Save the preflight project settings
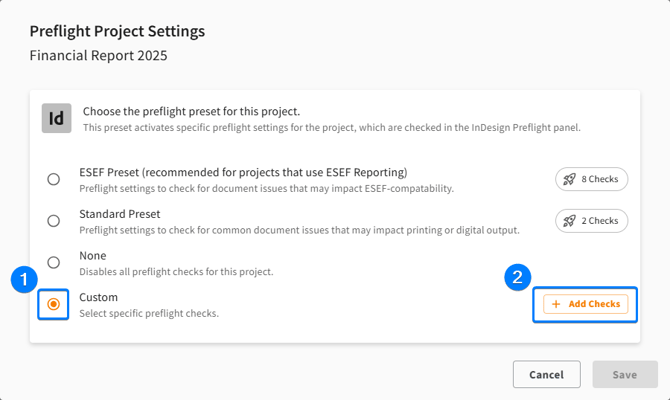The width and height of the screenshot is (670, 400). [625, 374]
